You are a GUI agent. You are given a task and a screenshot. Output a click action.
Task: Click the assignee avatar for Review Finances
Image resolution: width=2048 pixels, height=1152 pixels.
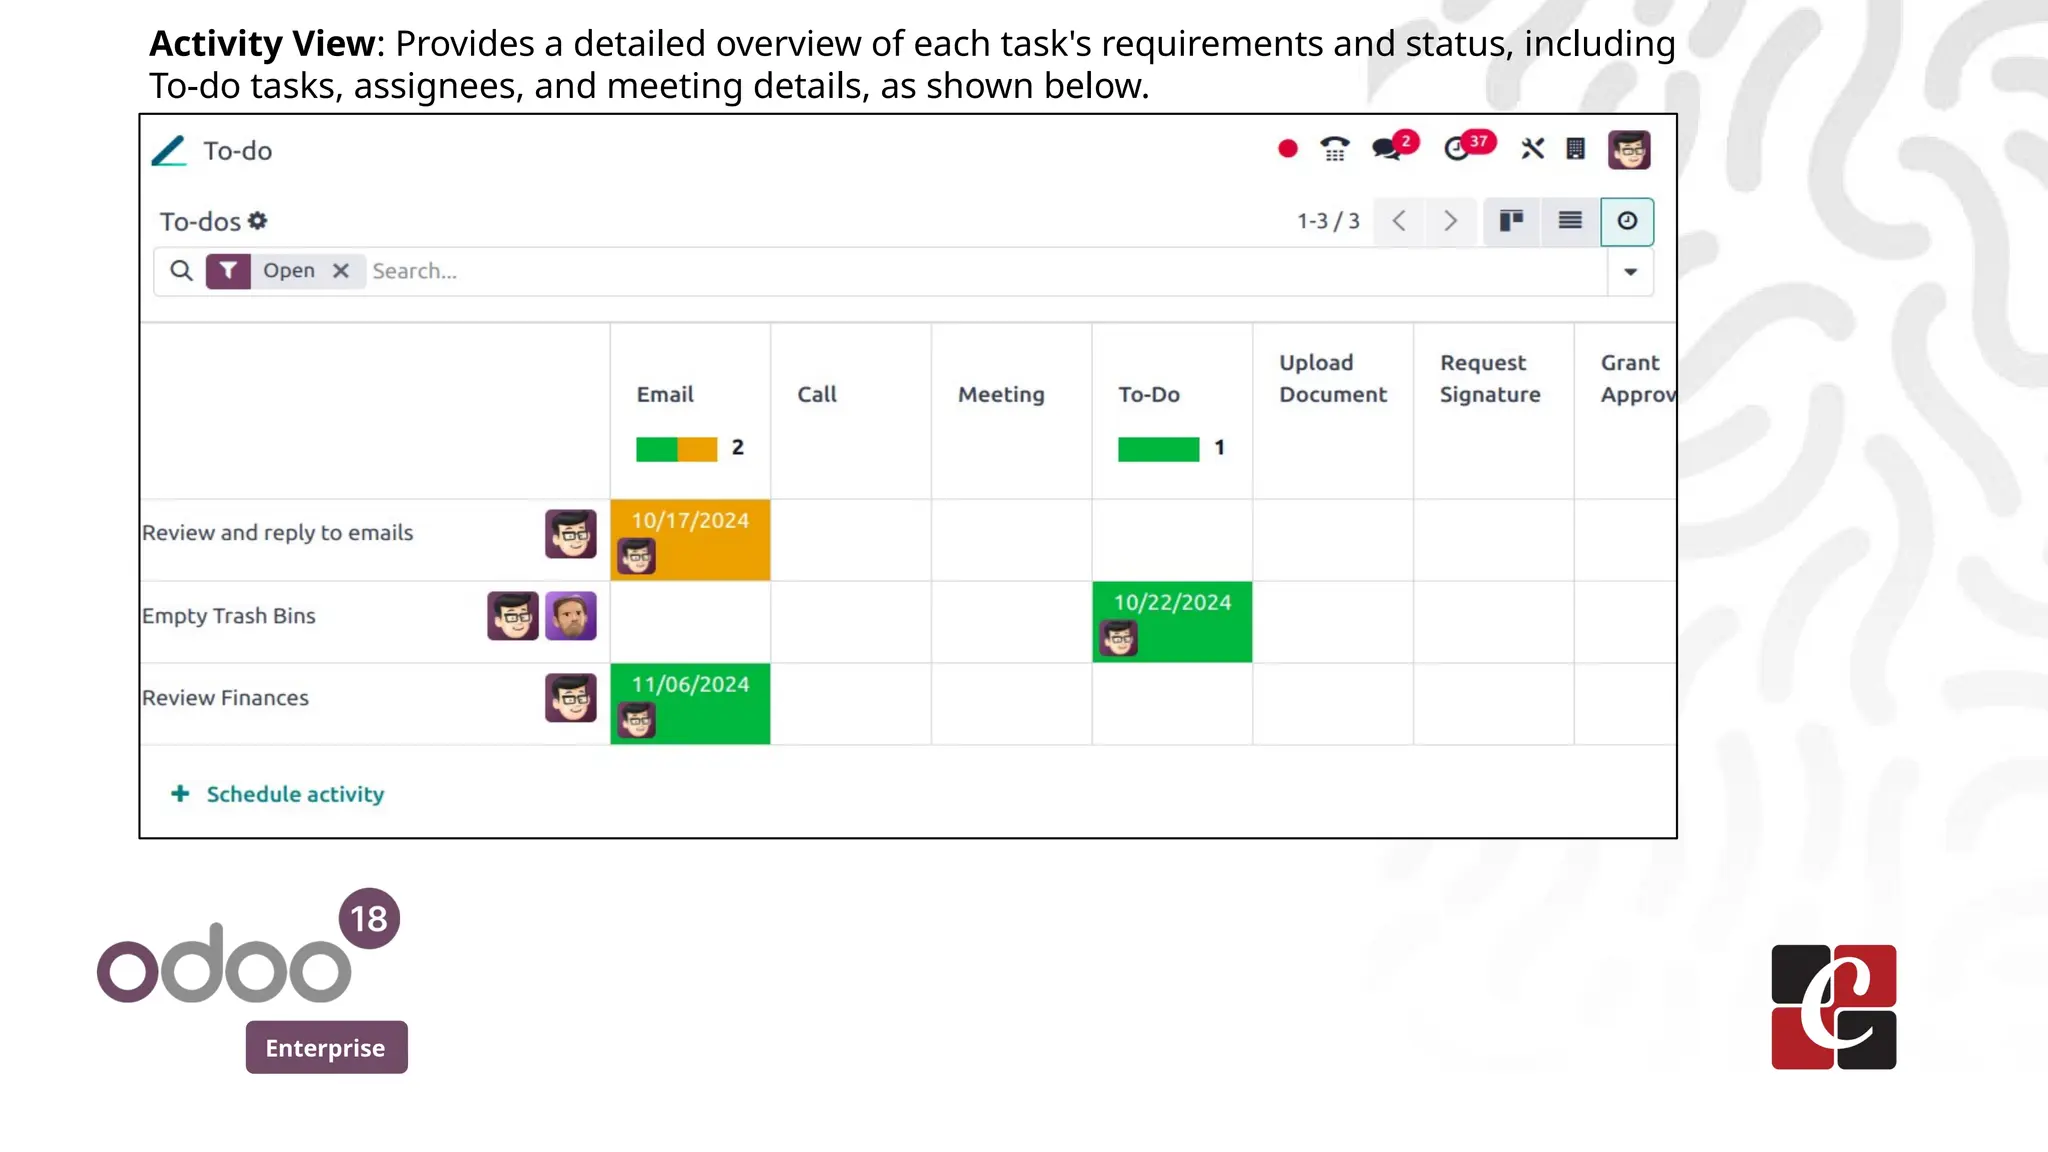(571, 698)
